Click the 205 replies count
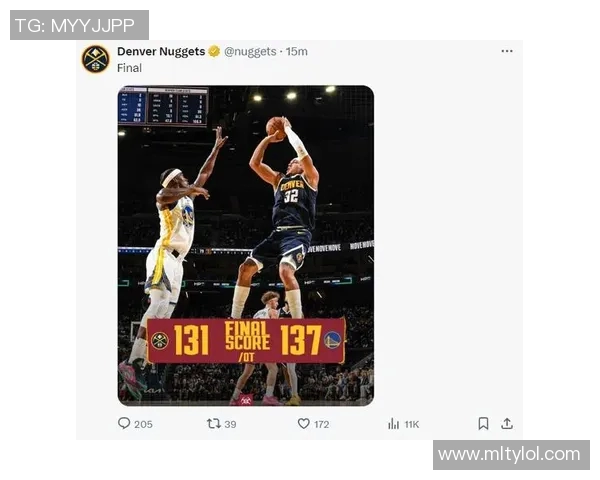This screenshot has height=480, width=600. (x=143, y=424)
